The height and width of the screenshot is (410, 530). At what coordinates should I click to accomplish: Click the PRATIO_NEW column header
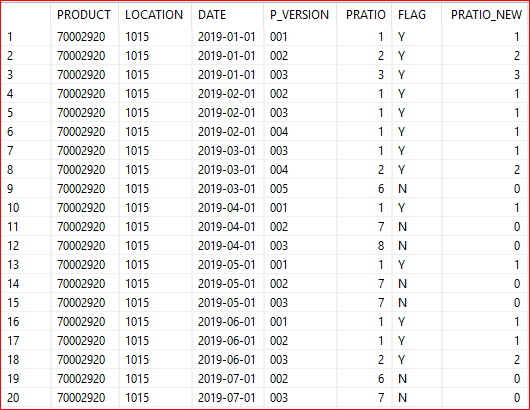(486, 15)
